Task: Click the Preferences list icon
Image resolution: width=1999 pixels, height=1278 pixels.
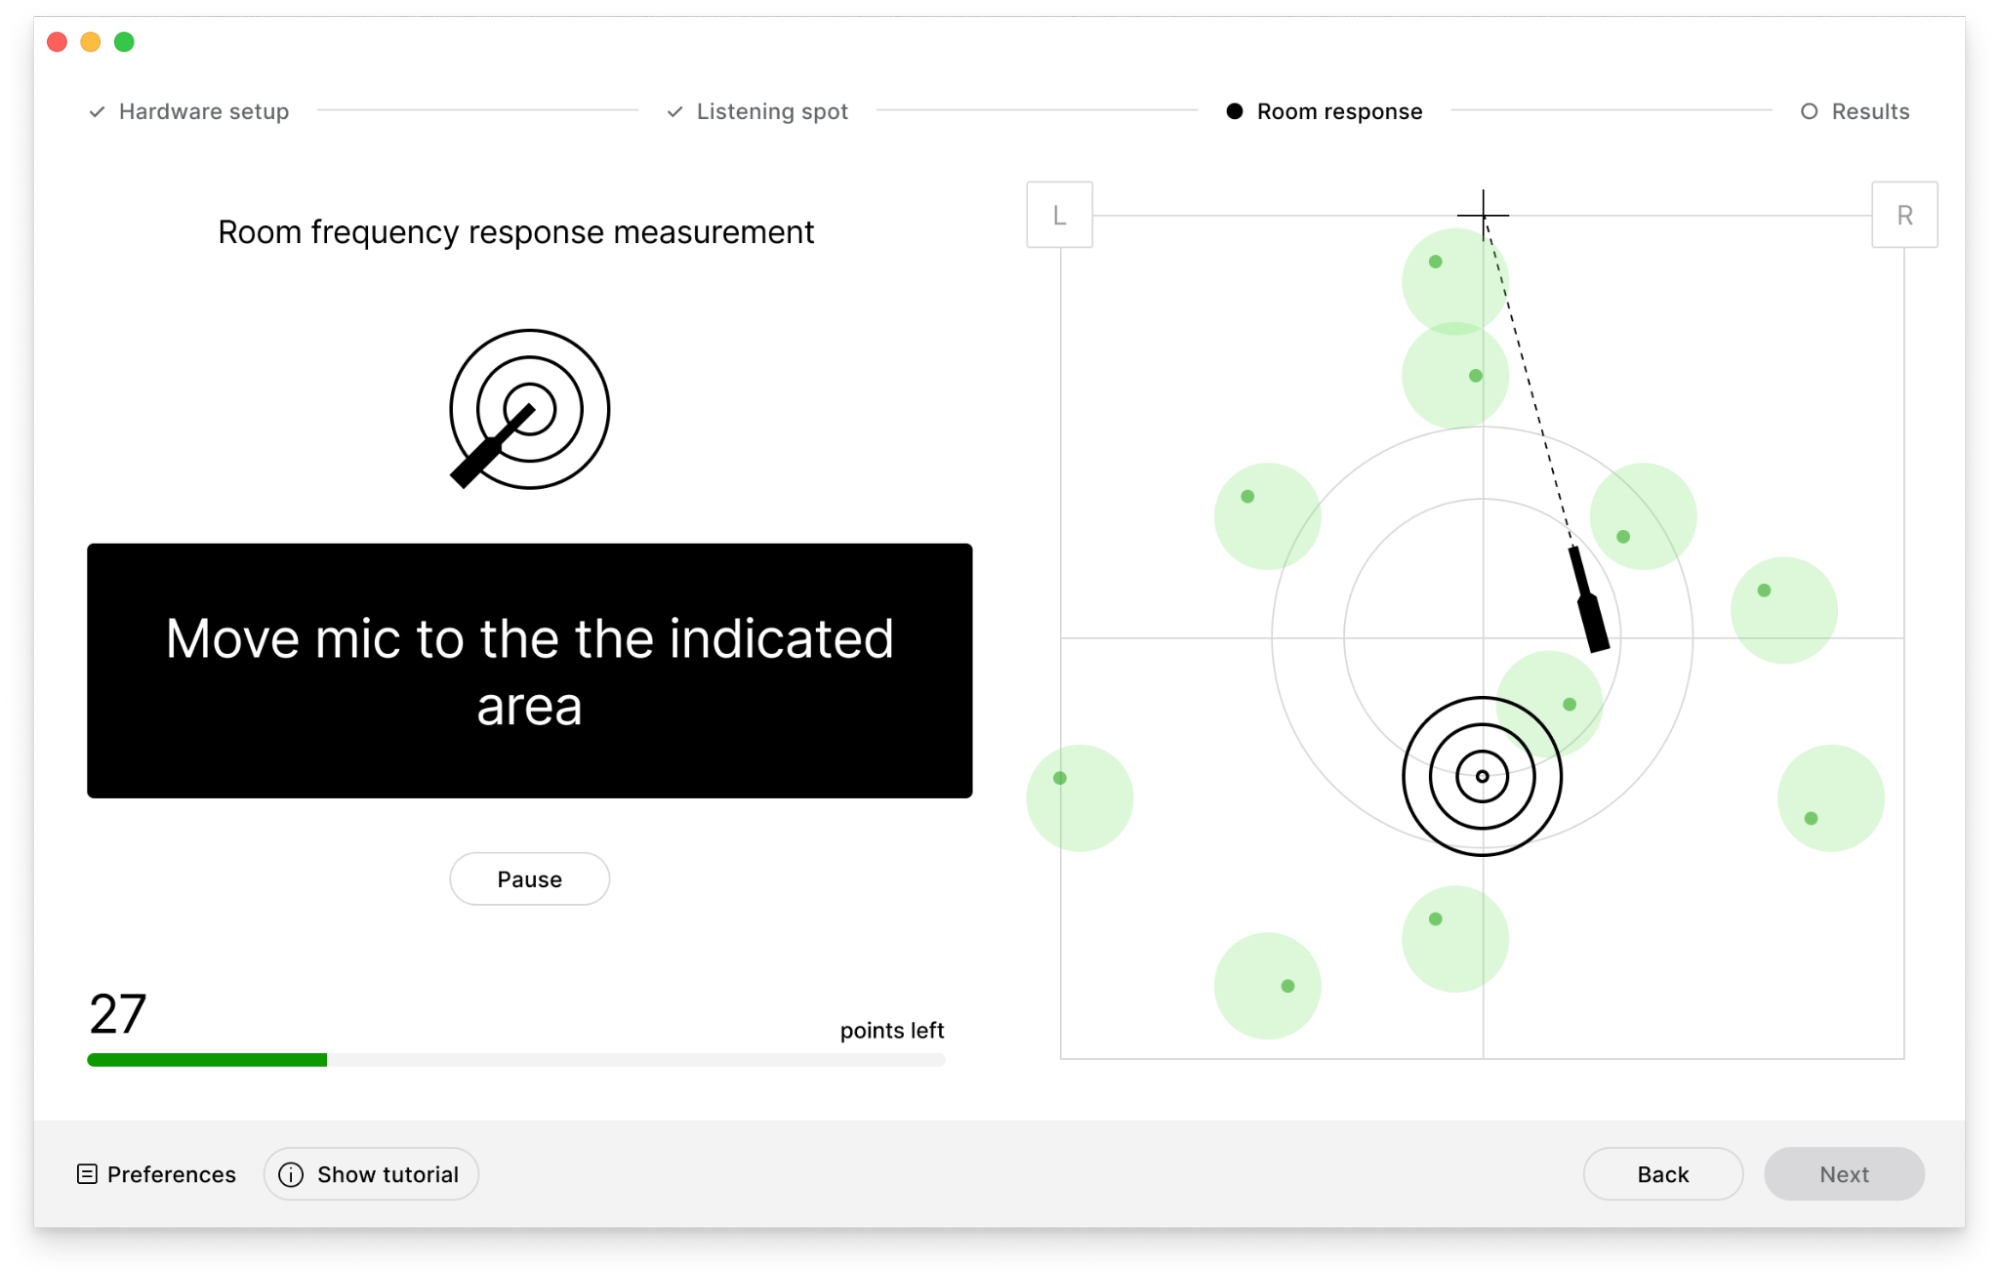Action: coord(87,1174)
